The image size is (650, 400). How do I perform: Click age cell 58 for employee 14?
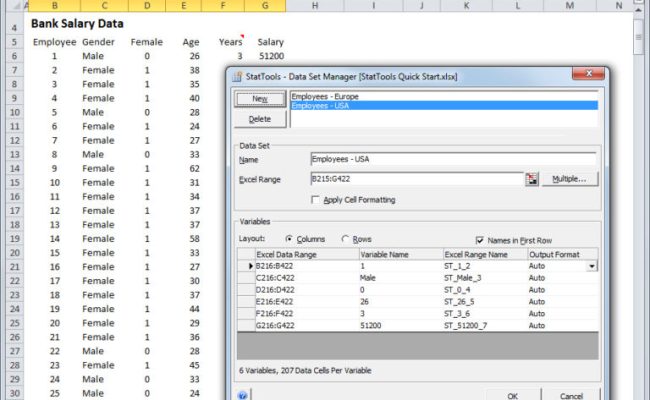click(x=194, y=239)
